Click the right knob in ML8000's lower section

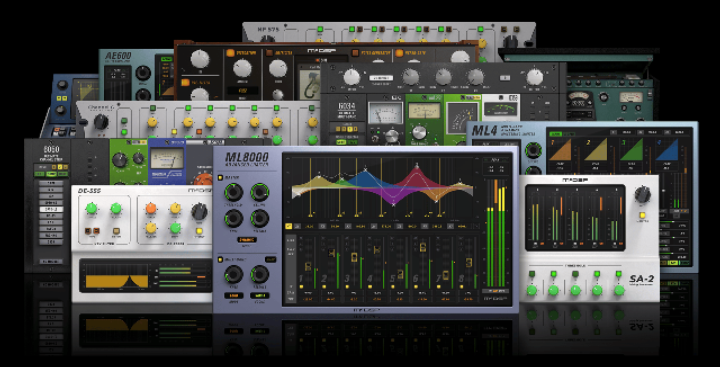259,275
